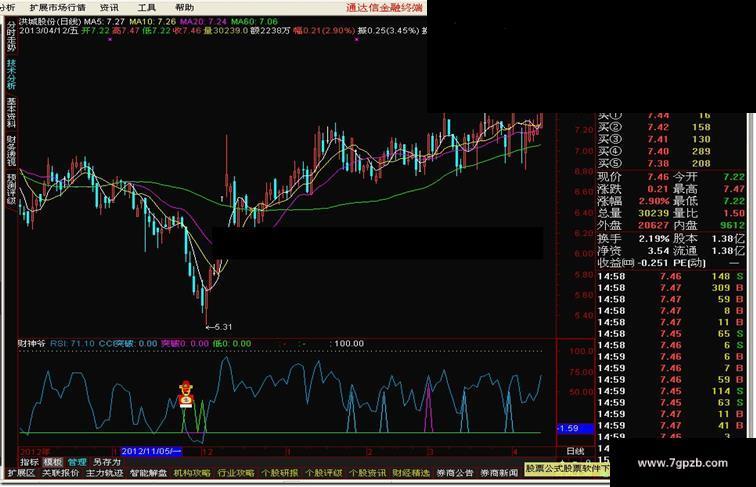Click the 现价 7.46 value
The image size is (756, 487).
658,177
